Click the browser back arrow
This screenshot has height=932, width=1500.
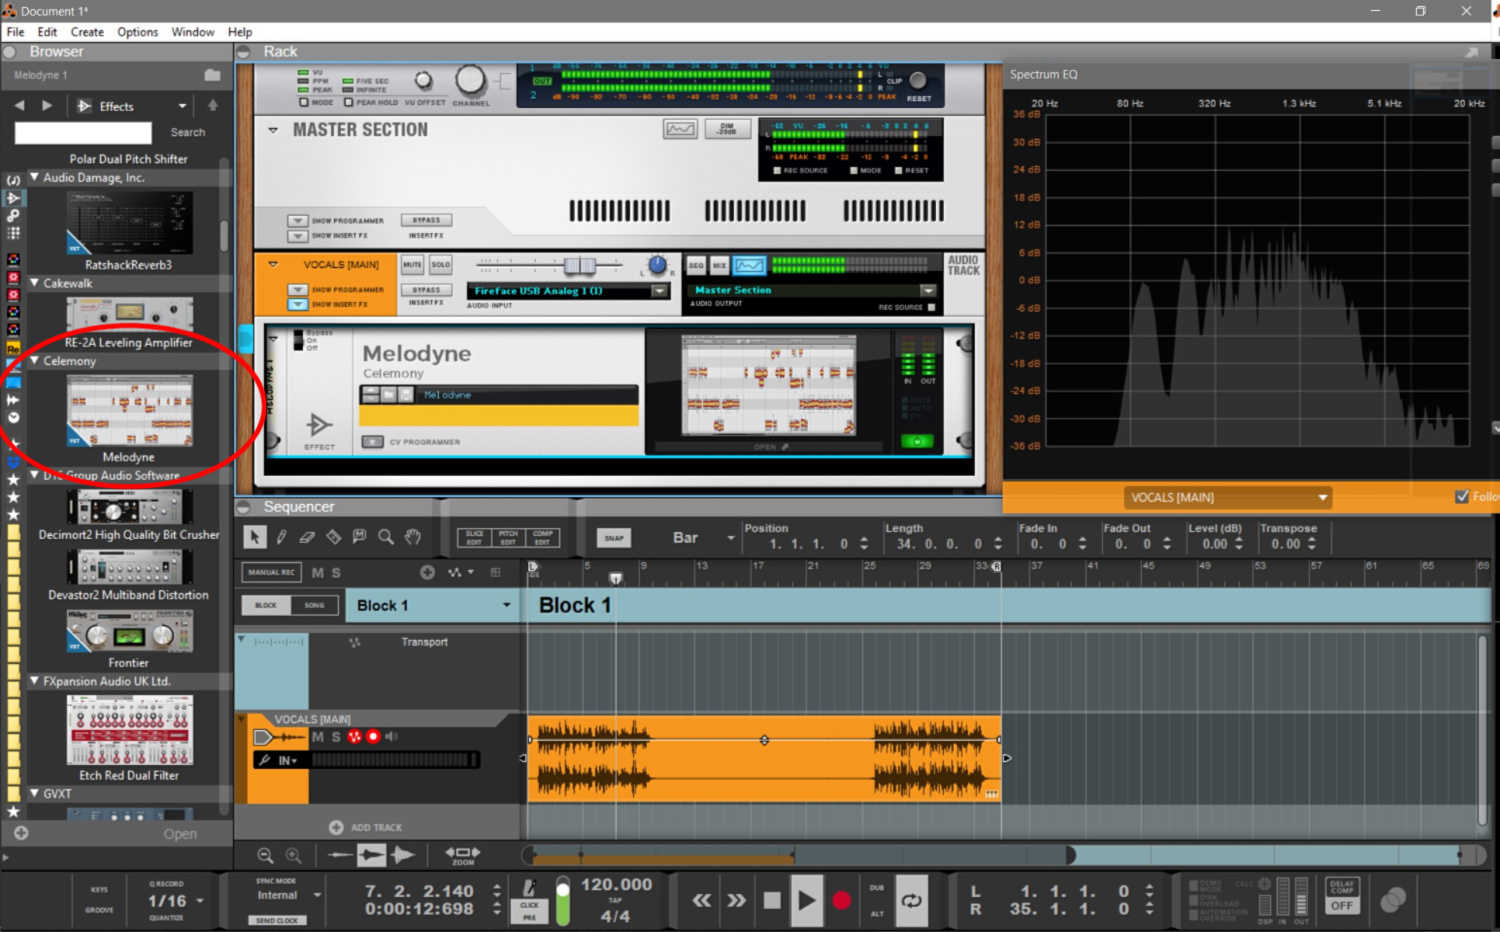[x=20, y=106]
